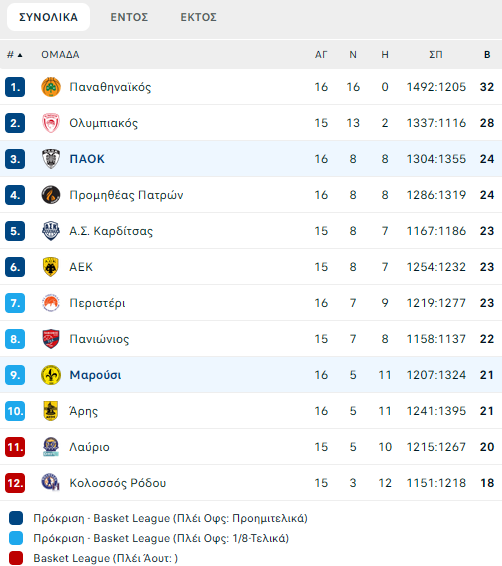Screen dimensions: 502x566
Task: Switch to the ΕΚΤΟΣ tab
Action: [x=198, y=17]
